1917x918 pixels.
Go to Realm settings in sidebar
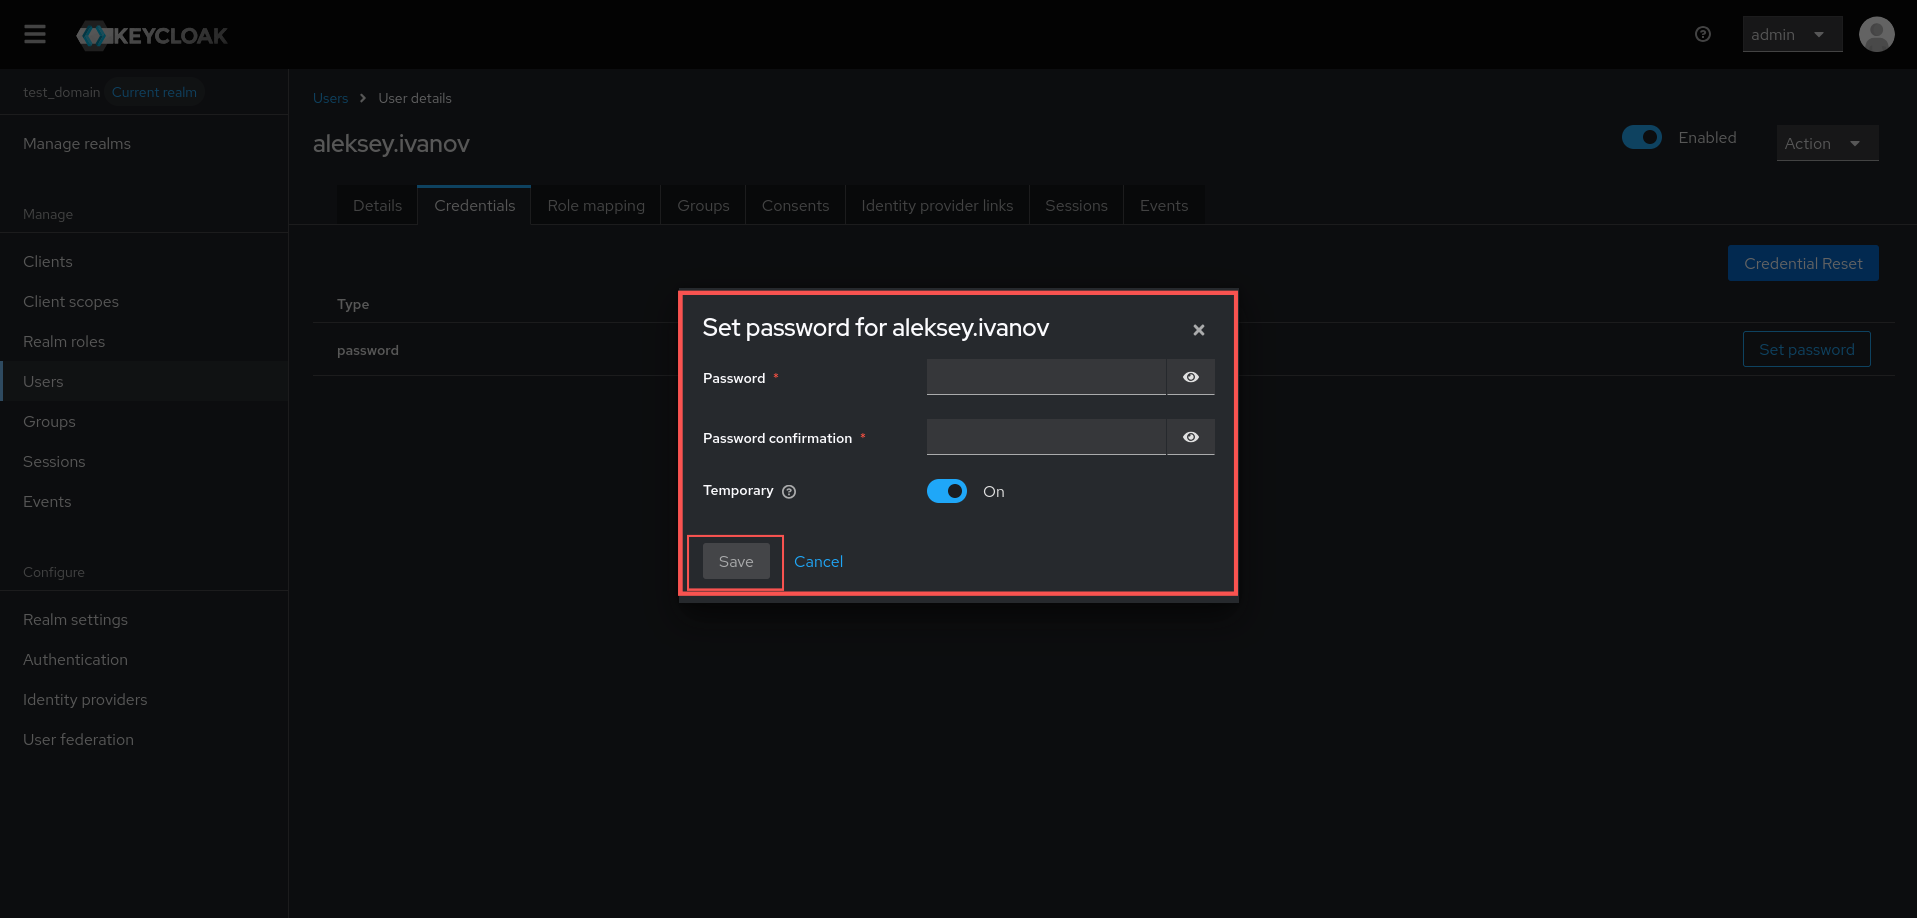click(76, 620)
